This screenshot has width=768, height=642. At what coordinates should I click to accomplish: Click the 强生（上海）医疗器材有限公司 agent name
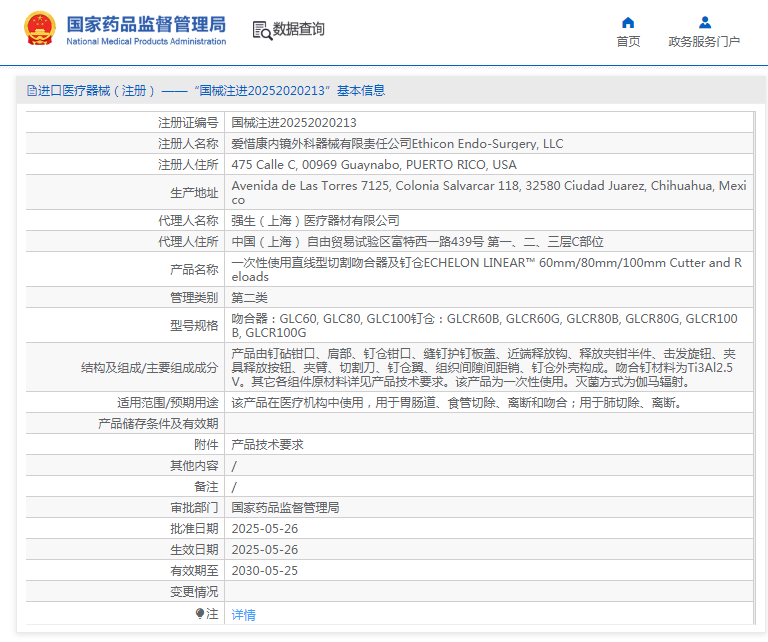(315, 220)
